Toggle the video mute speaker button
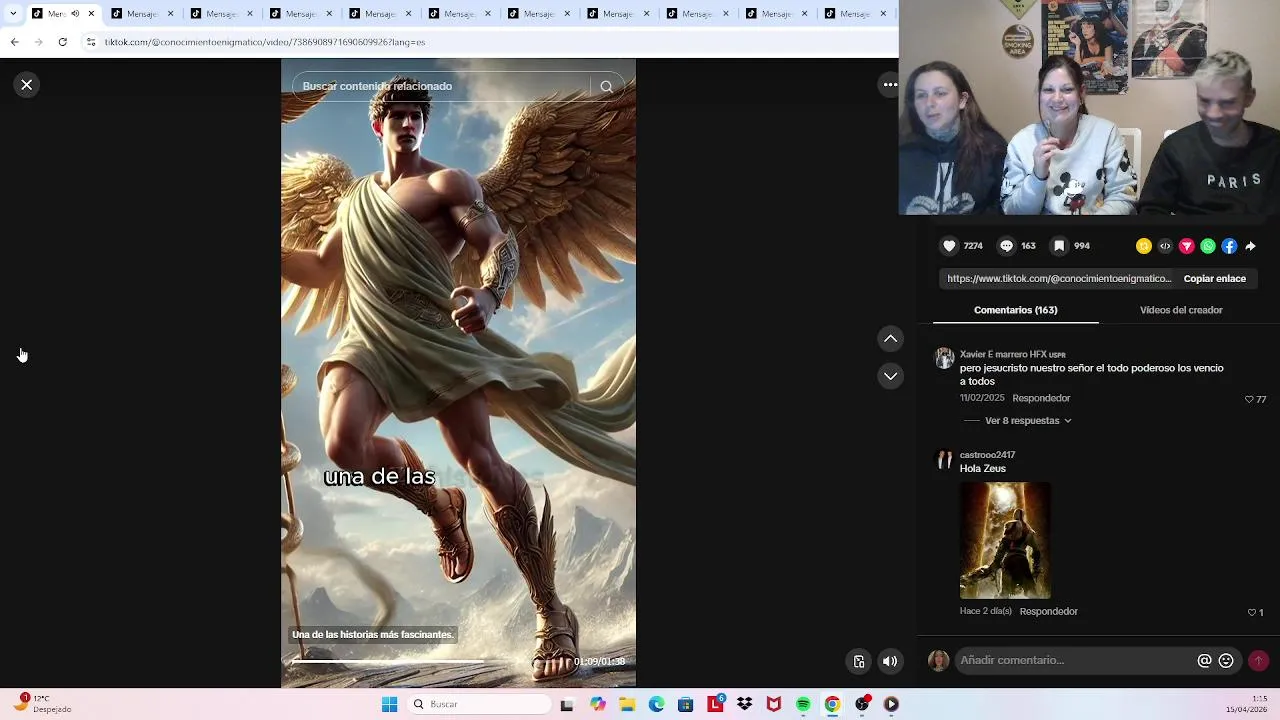 [890, 661]
